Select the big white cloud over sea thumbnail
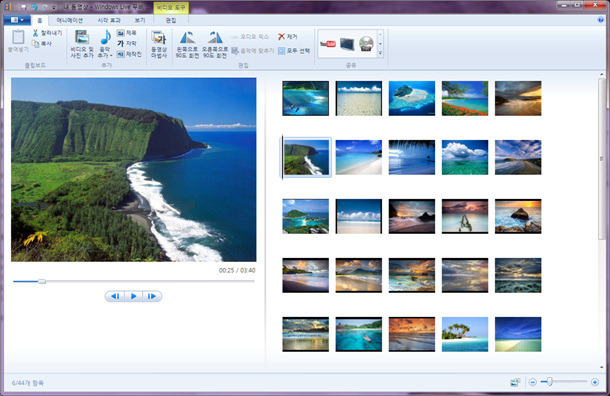Screen dimensions: 610x396 coord(465,157)
